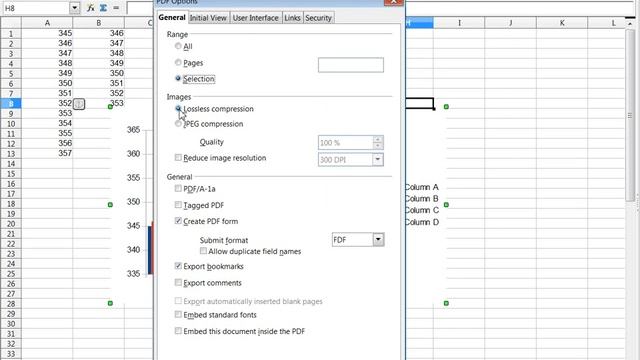This screenshot has height=360, width=640.
Task: Click cell A8 containing 352
Action: (x=47, y=103)
